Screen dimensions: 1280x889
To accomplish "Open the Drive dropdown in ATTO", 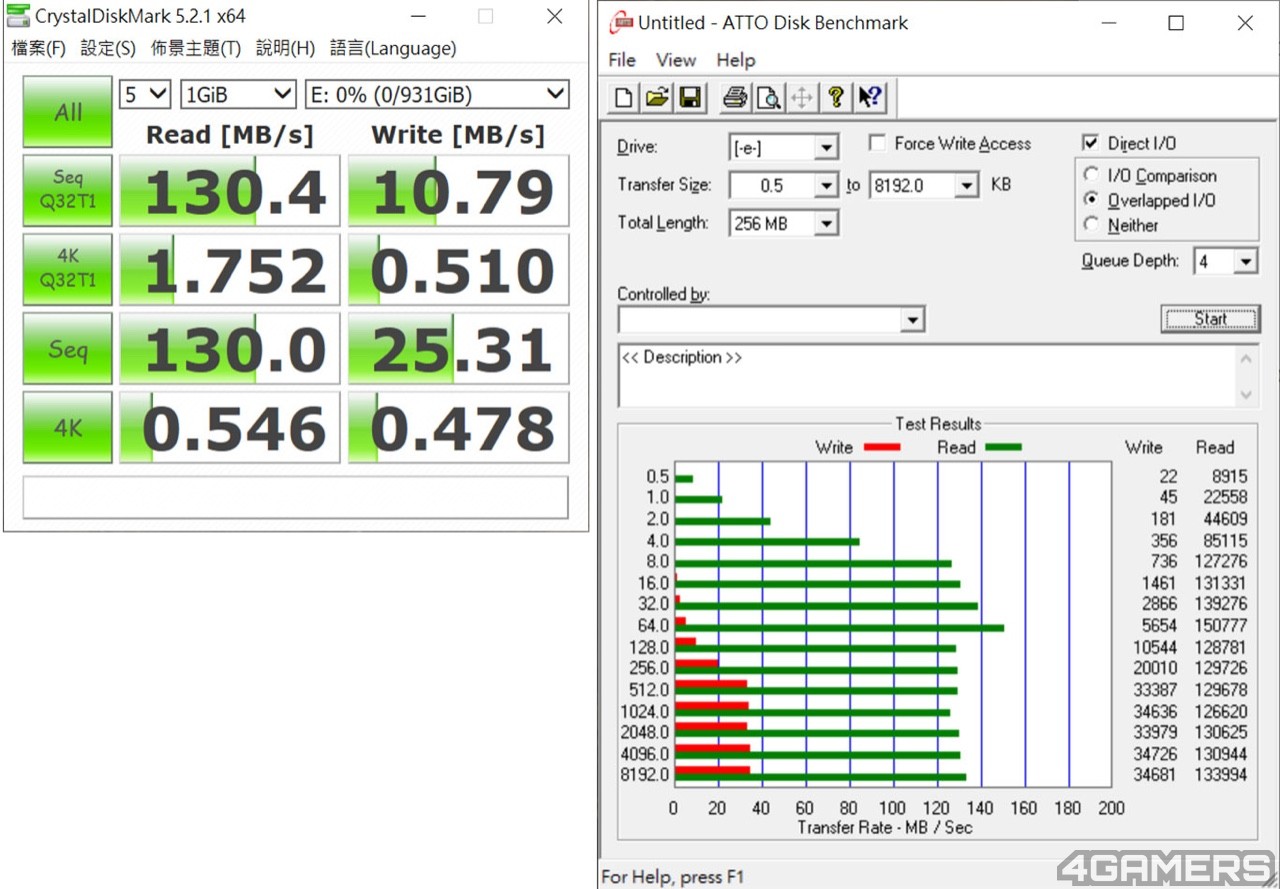I will pos(826,148).
